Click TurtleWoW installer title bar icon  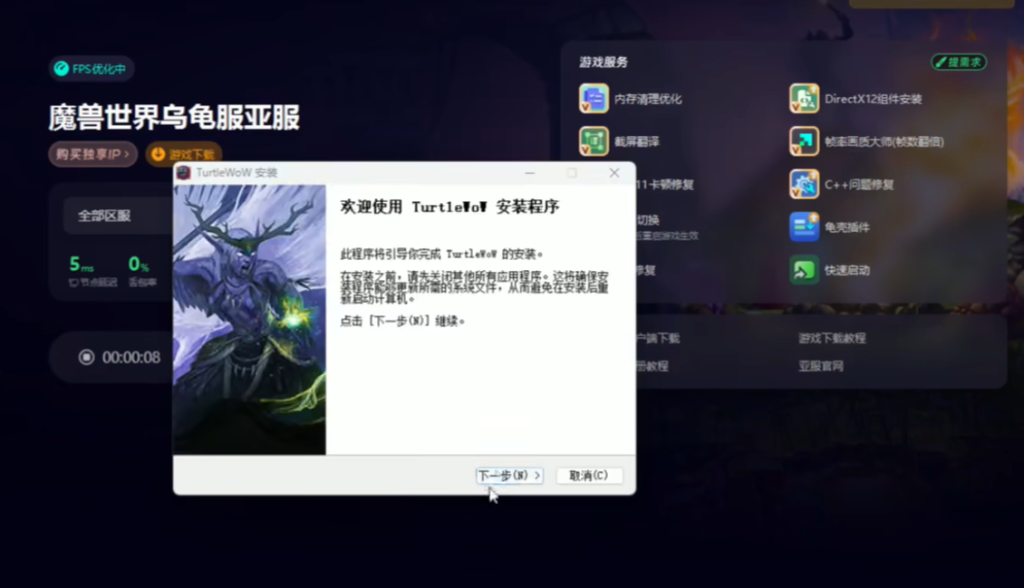coord(184,172)
